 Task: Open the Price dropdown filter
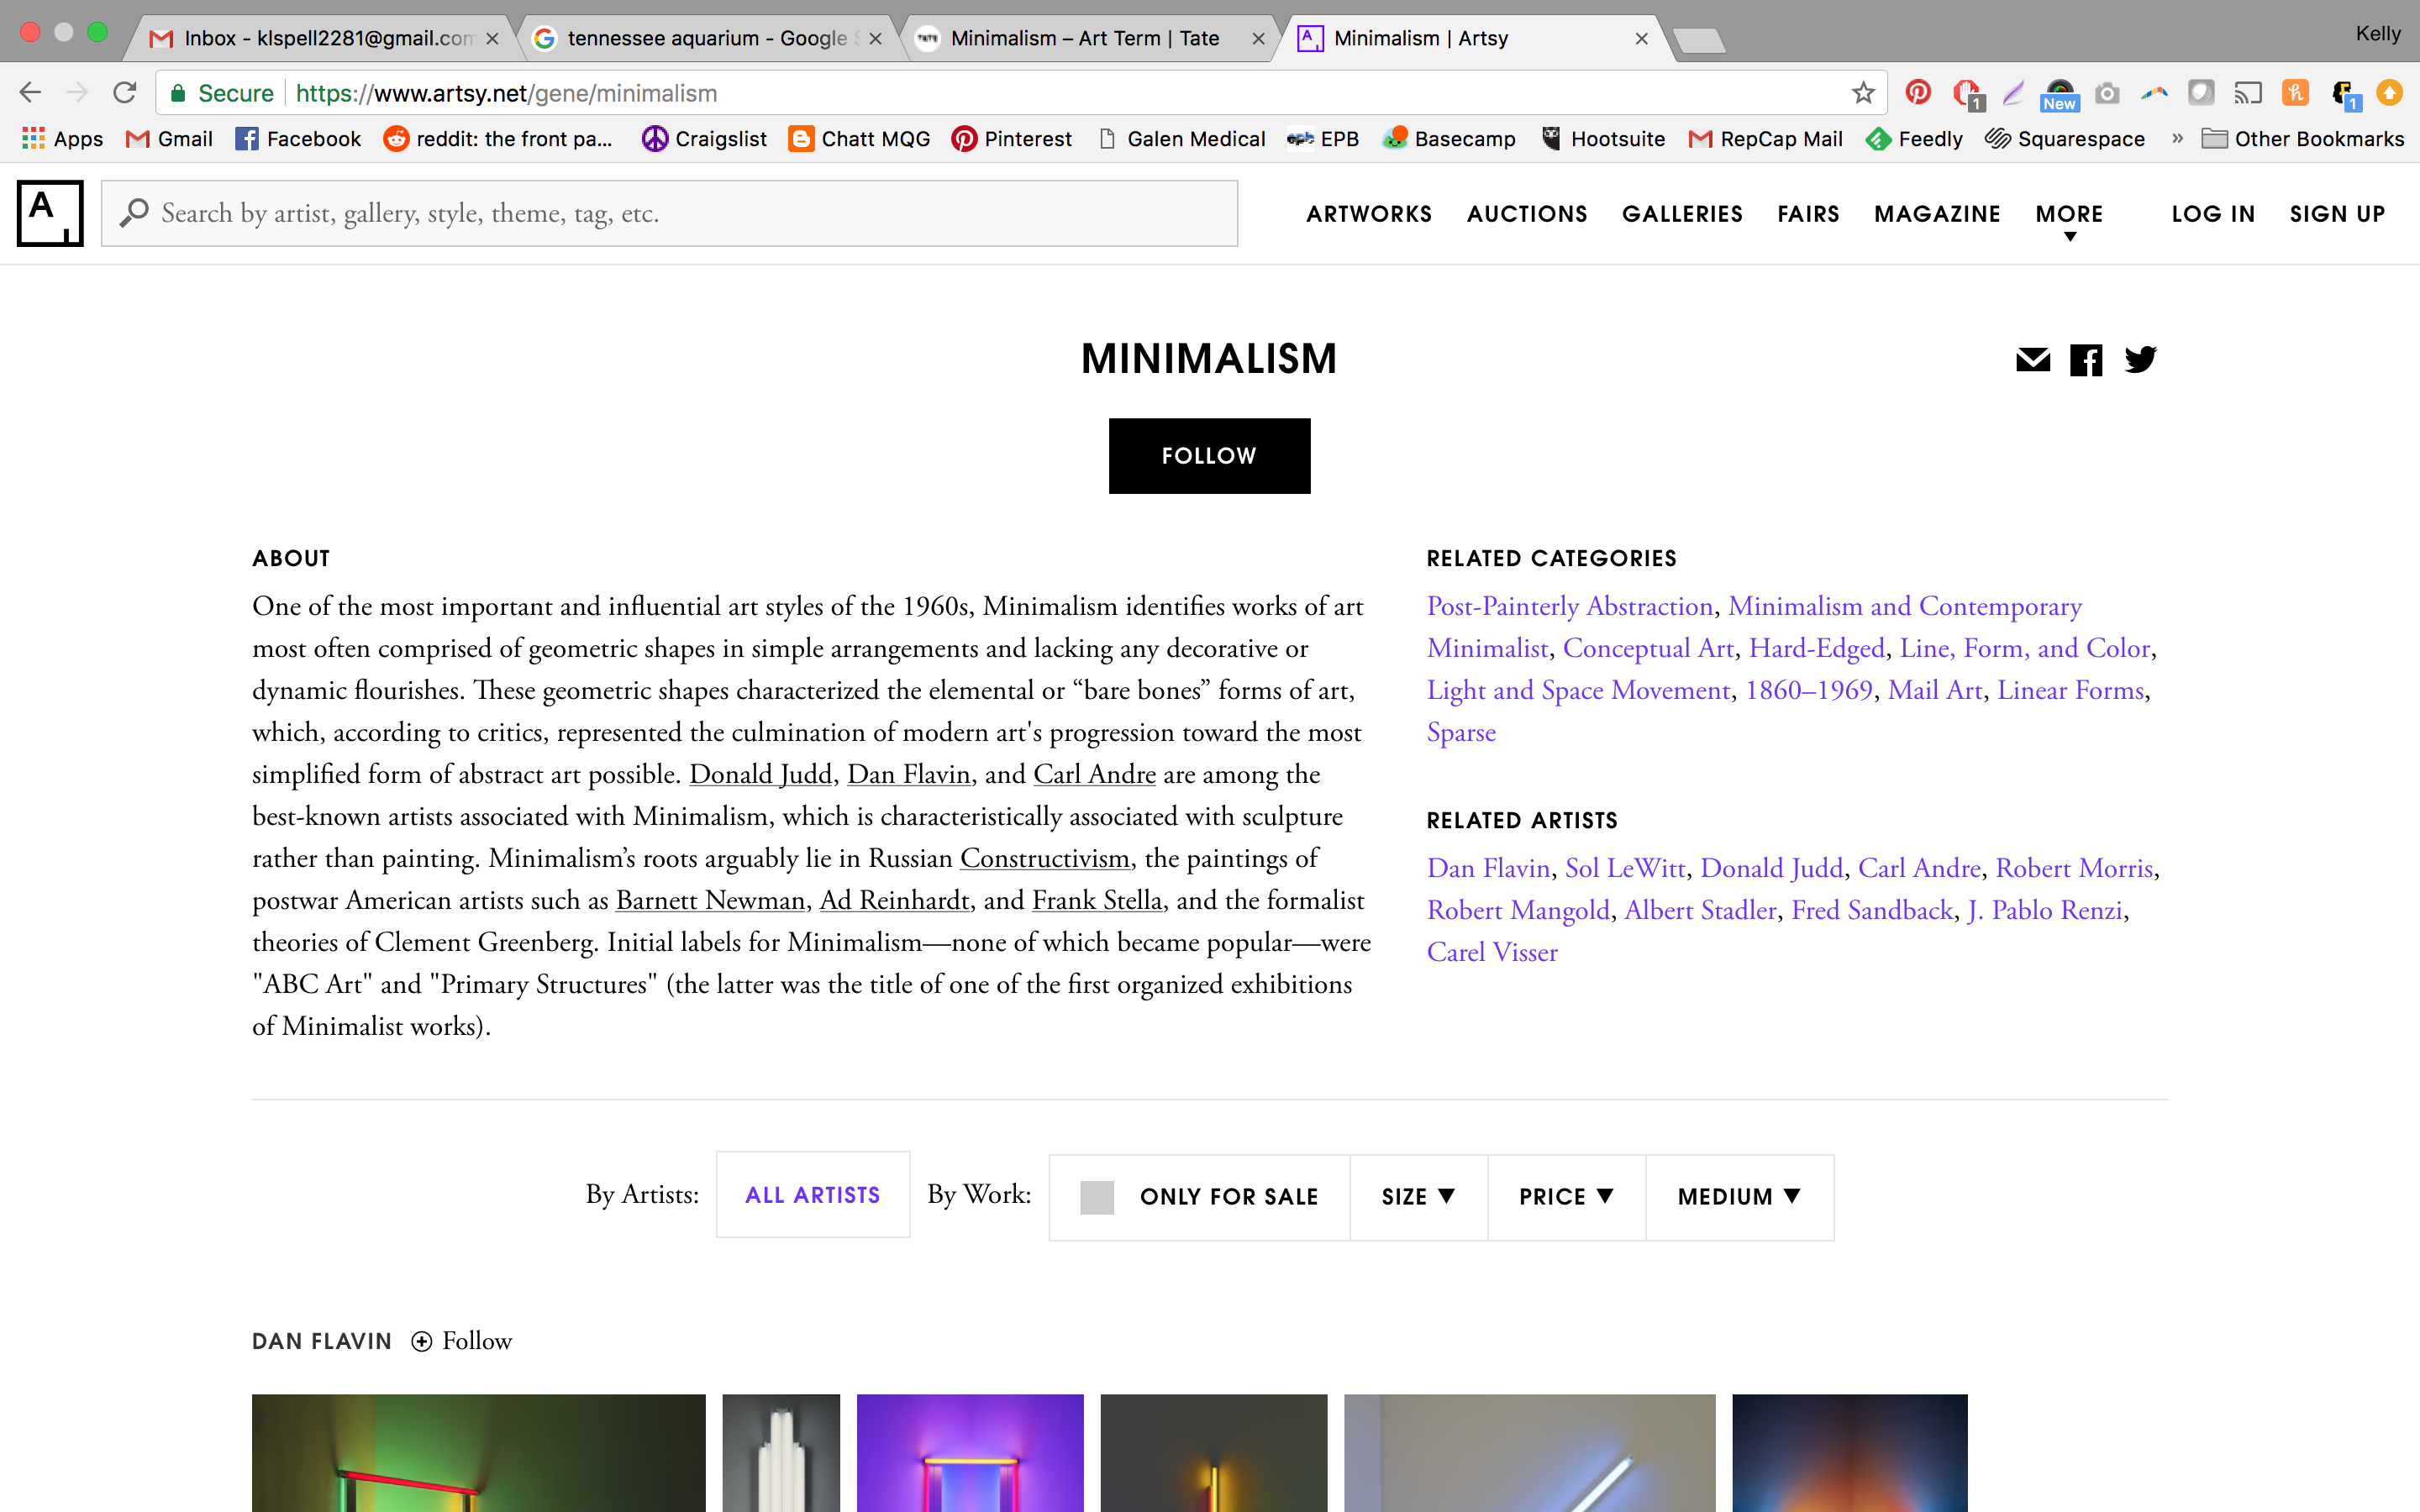tap(1566, 1197)
